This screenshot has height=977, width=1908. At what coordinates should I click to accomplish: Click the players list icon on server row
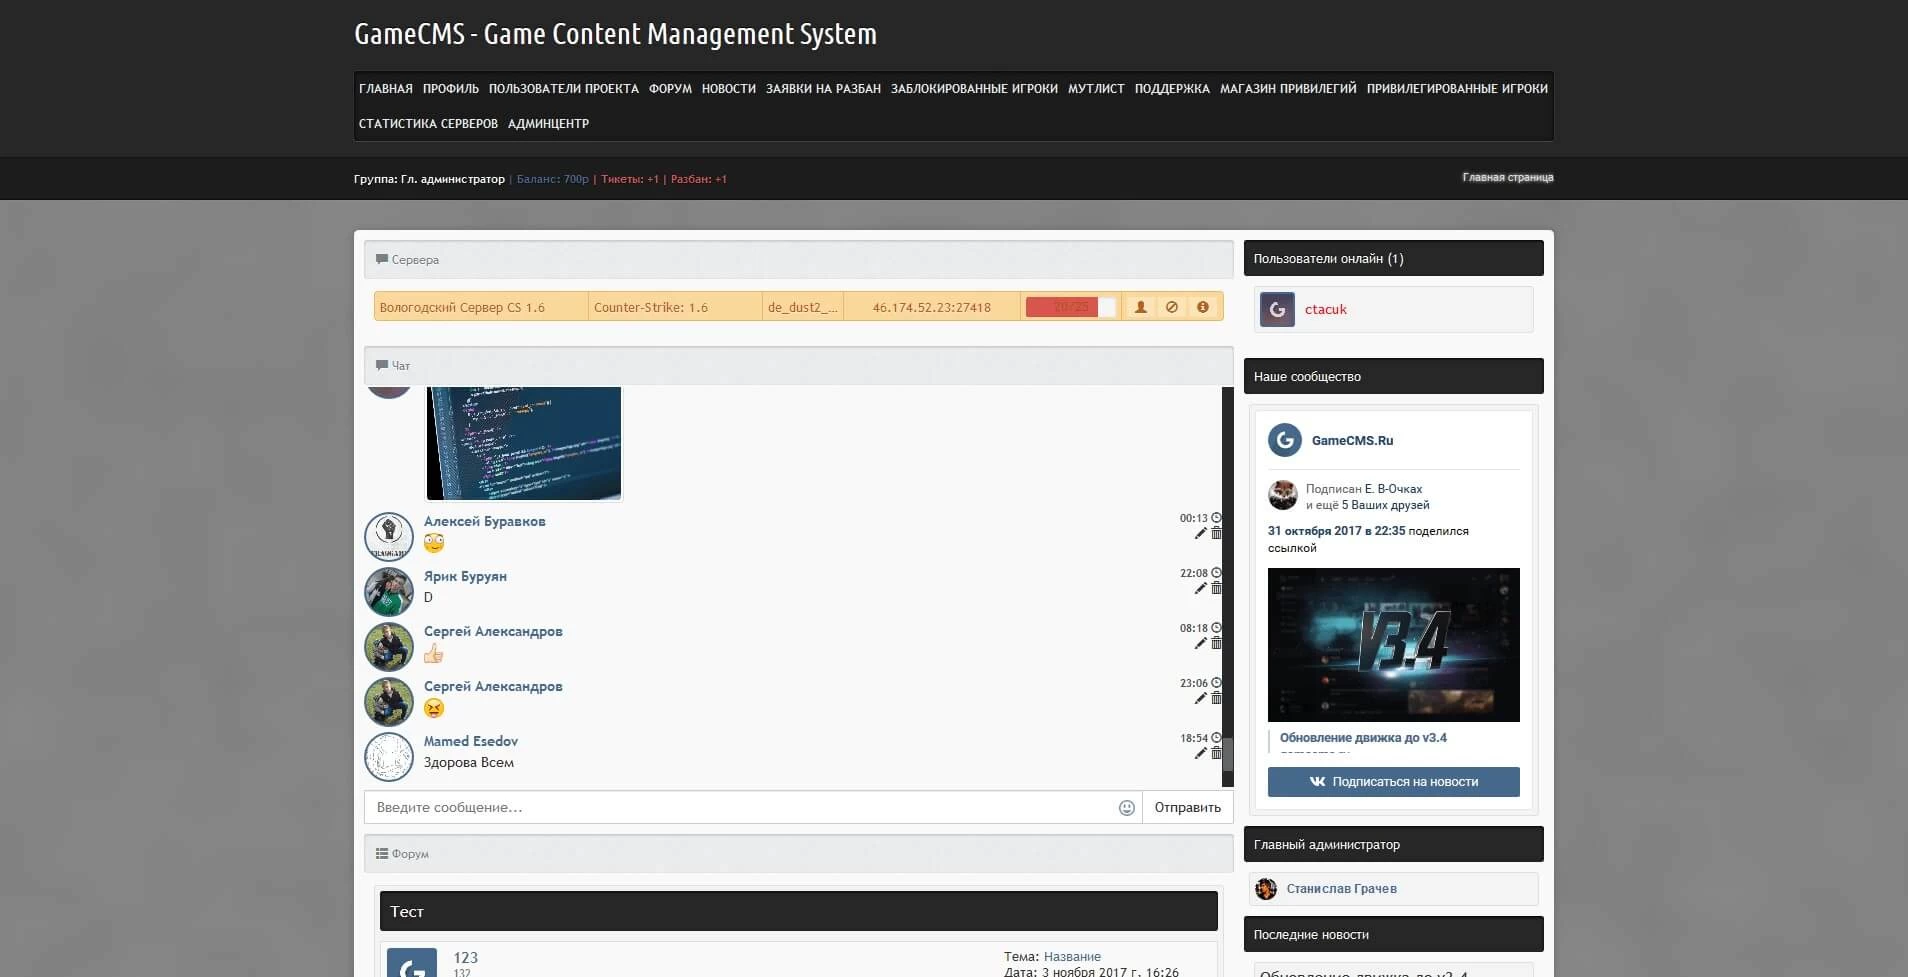[x=1140, y=307]
